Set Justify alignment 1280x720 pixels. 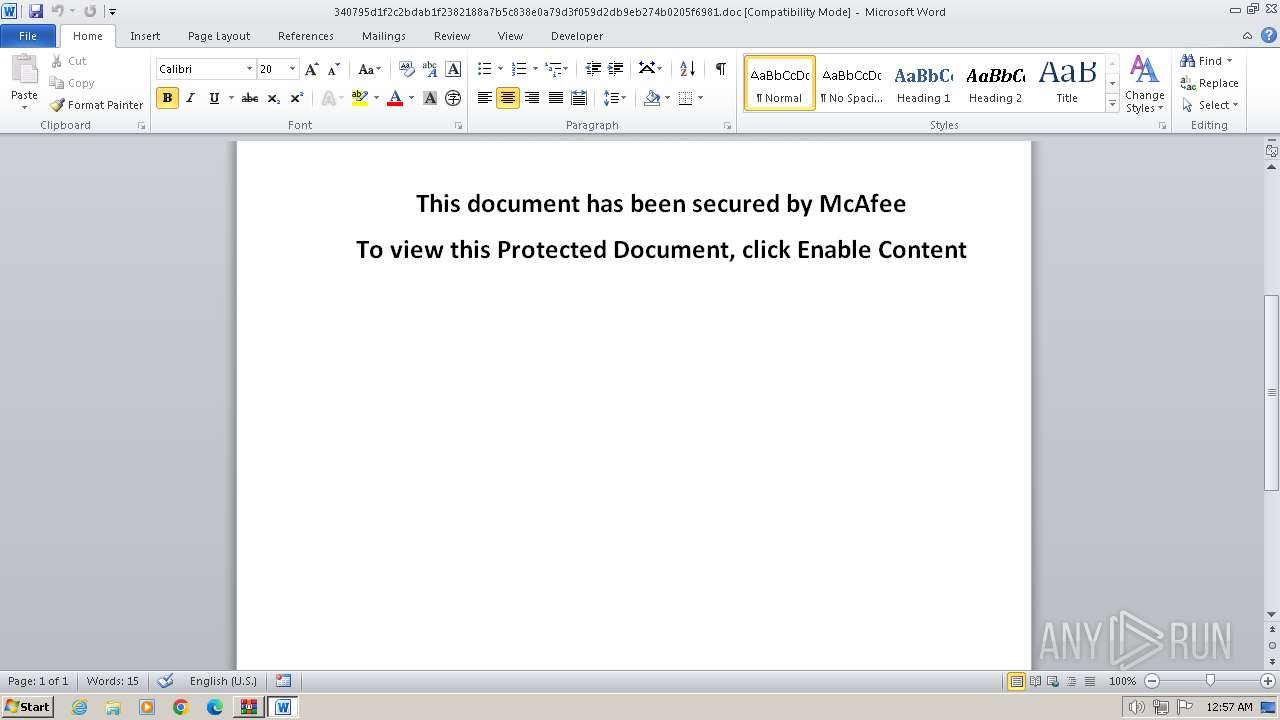pyautogui.click(x=555, y=98)
